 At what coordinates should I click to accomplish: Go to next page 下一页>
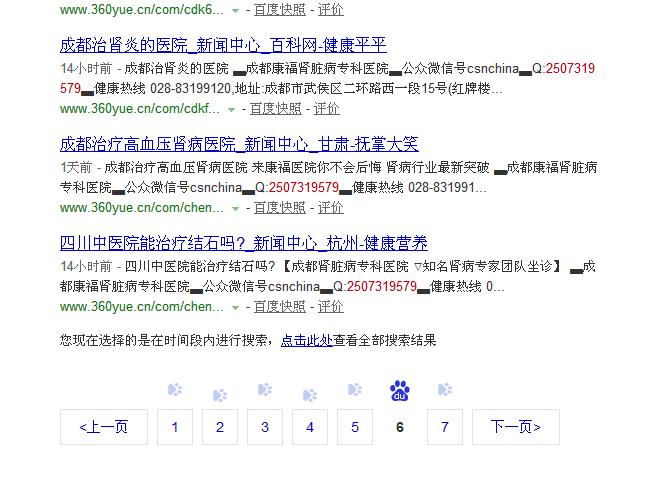[x=516, y=427]
